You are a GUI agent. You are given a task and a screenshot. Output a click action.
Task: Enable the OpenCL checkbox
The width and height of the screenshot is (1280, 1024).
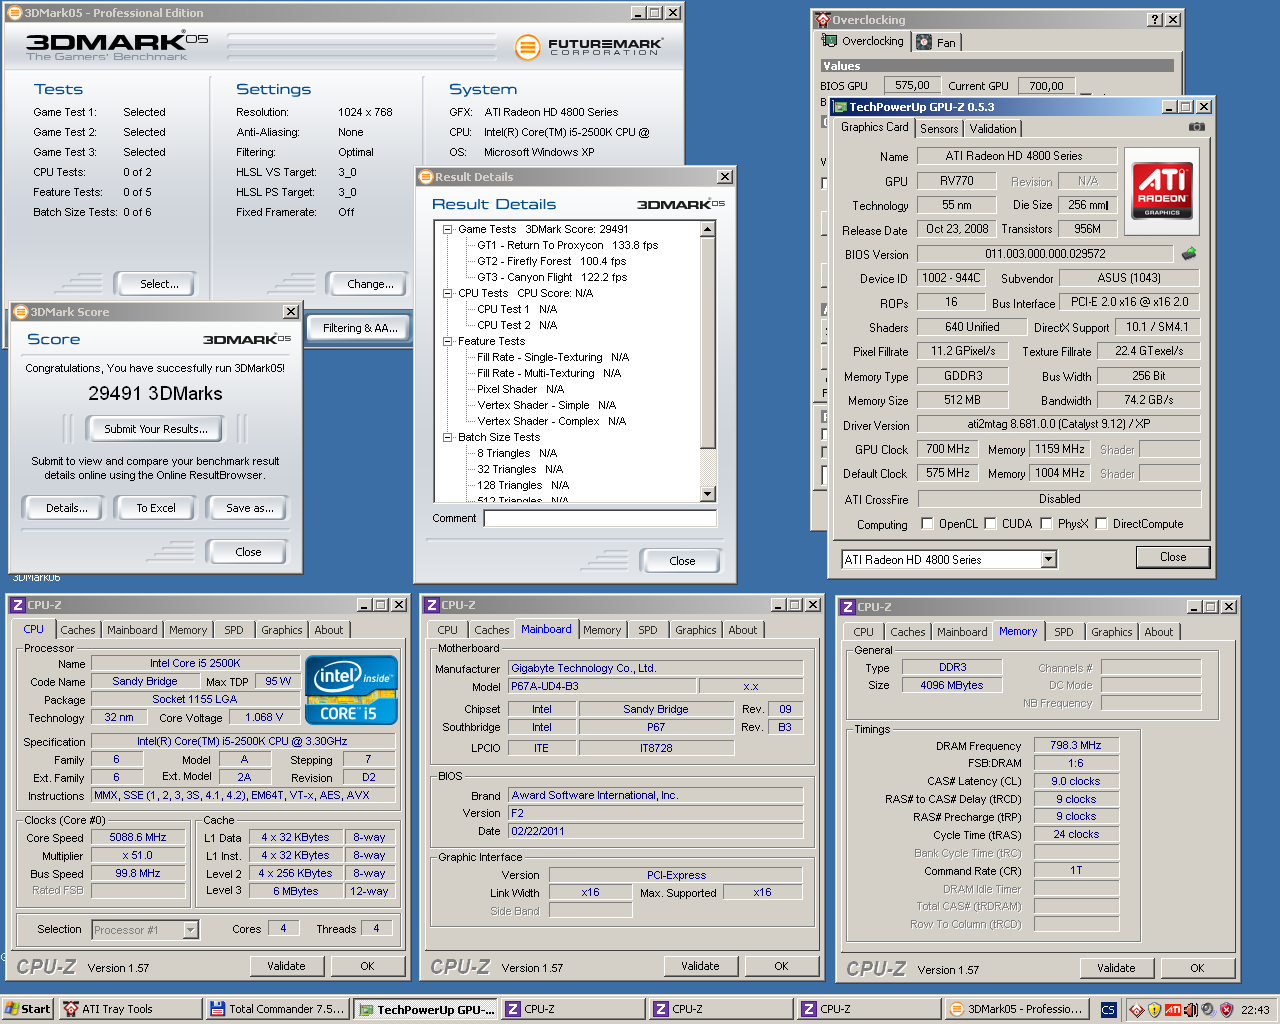pyautogui.click(x=927, y=523)
